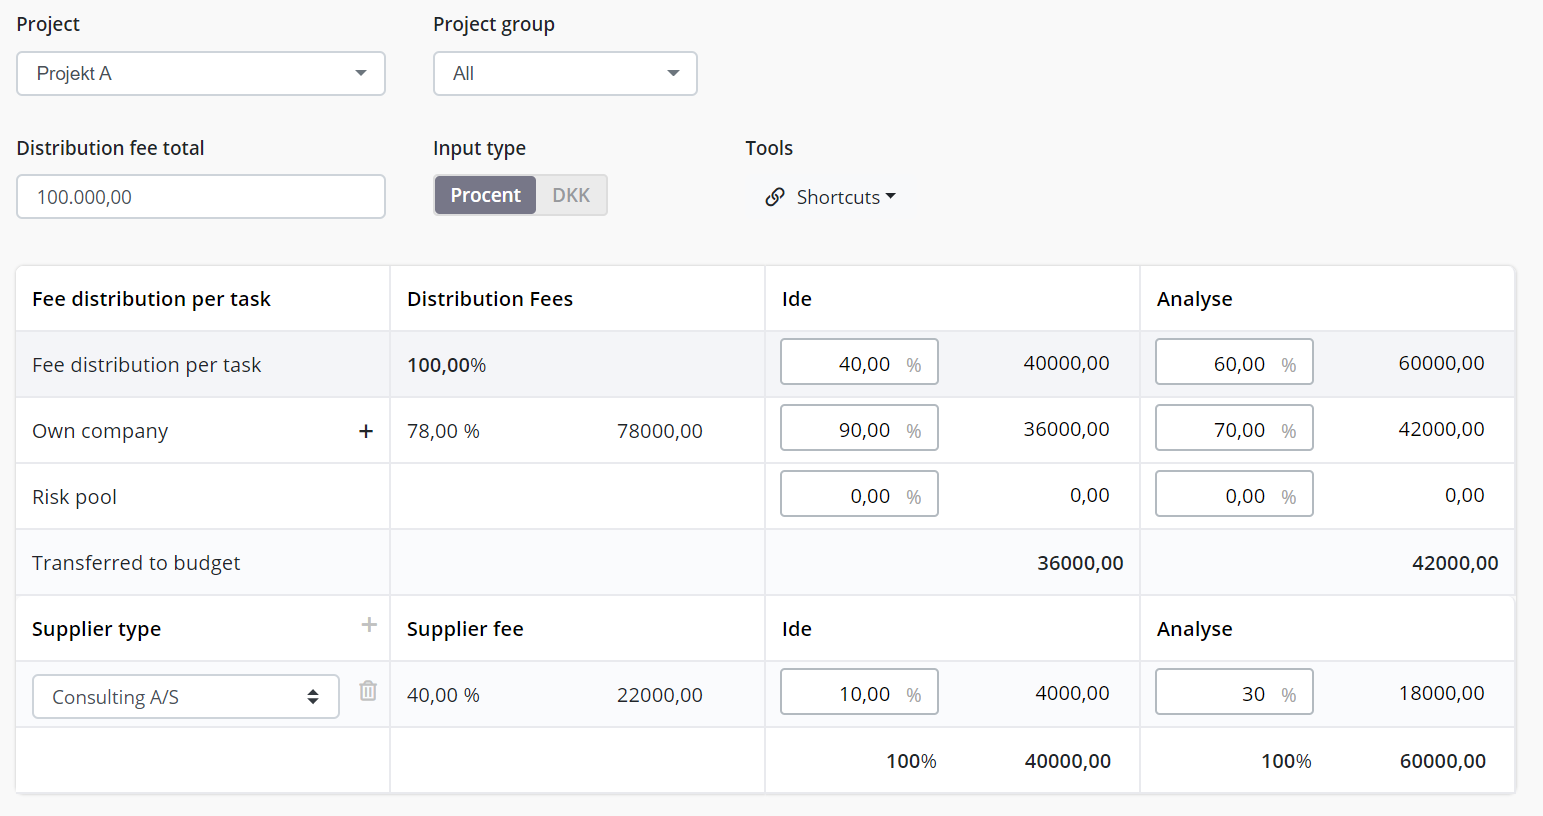Select the Procent input type
Viewport: 1543px width, 816px height.
coord(484,195)
